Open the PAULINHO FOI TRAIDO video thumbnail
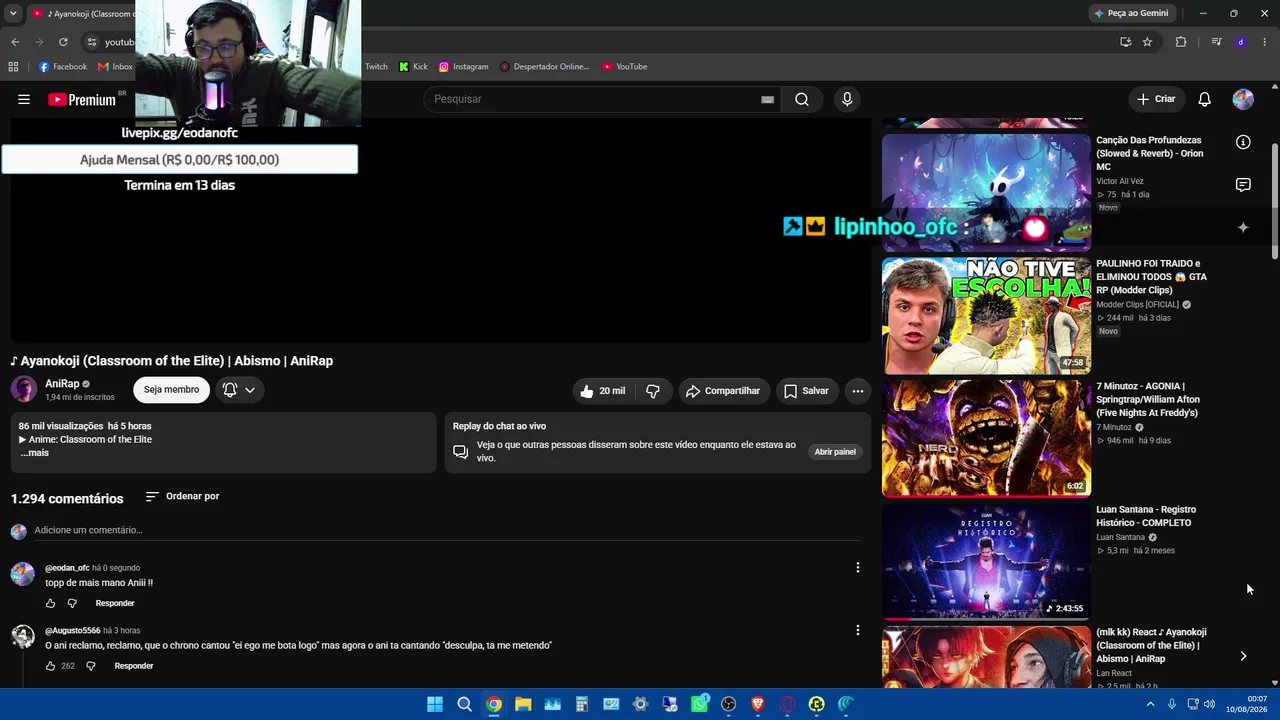 [x=986, y=316]
